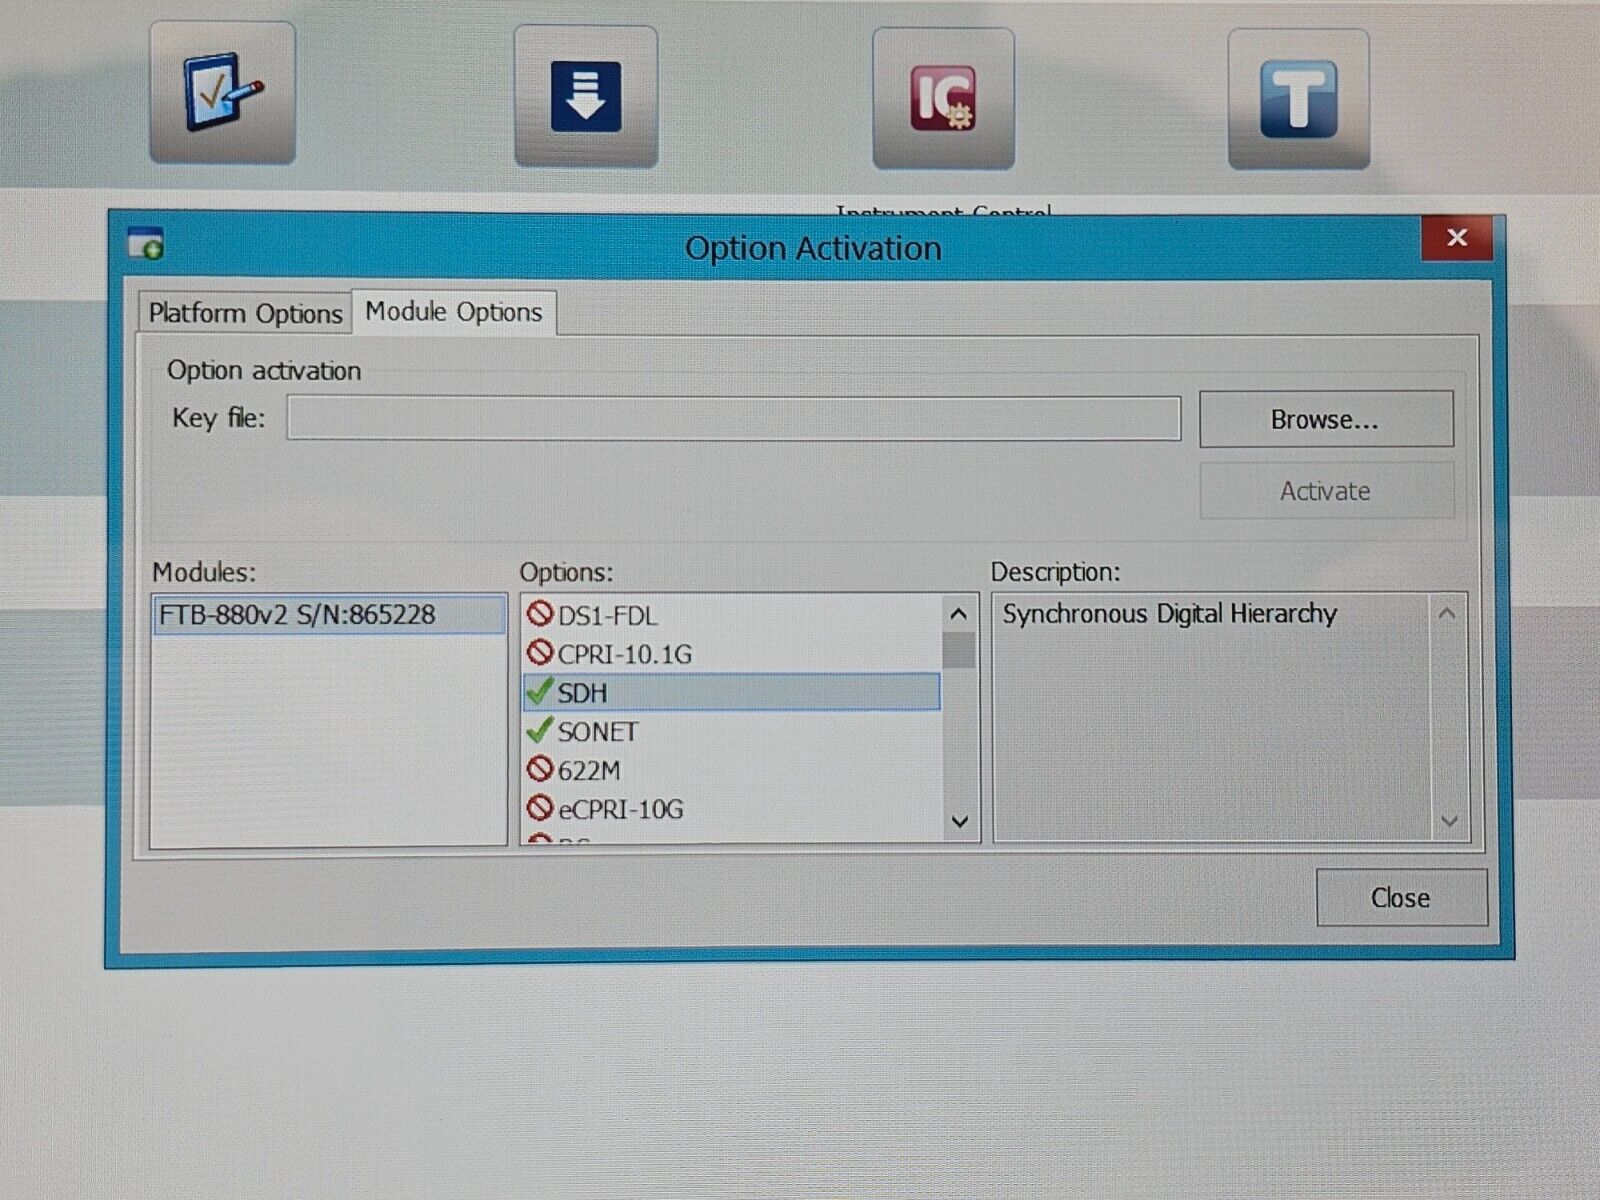Screen dimensions: 1600x1200
Task: Click the Options list scrollbar thumb
Action: pyautogui.click(x=959, y=650)
